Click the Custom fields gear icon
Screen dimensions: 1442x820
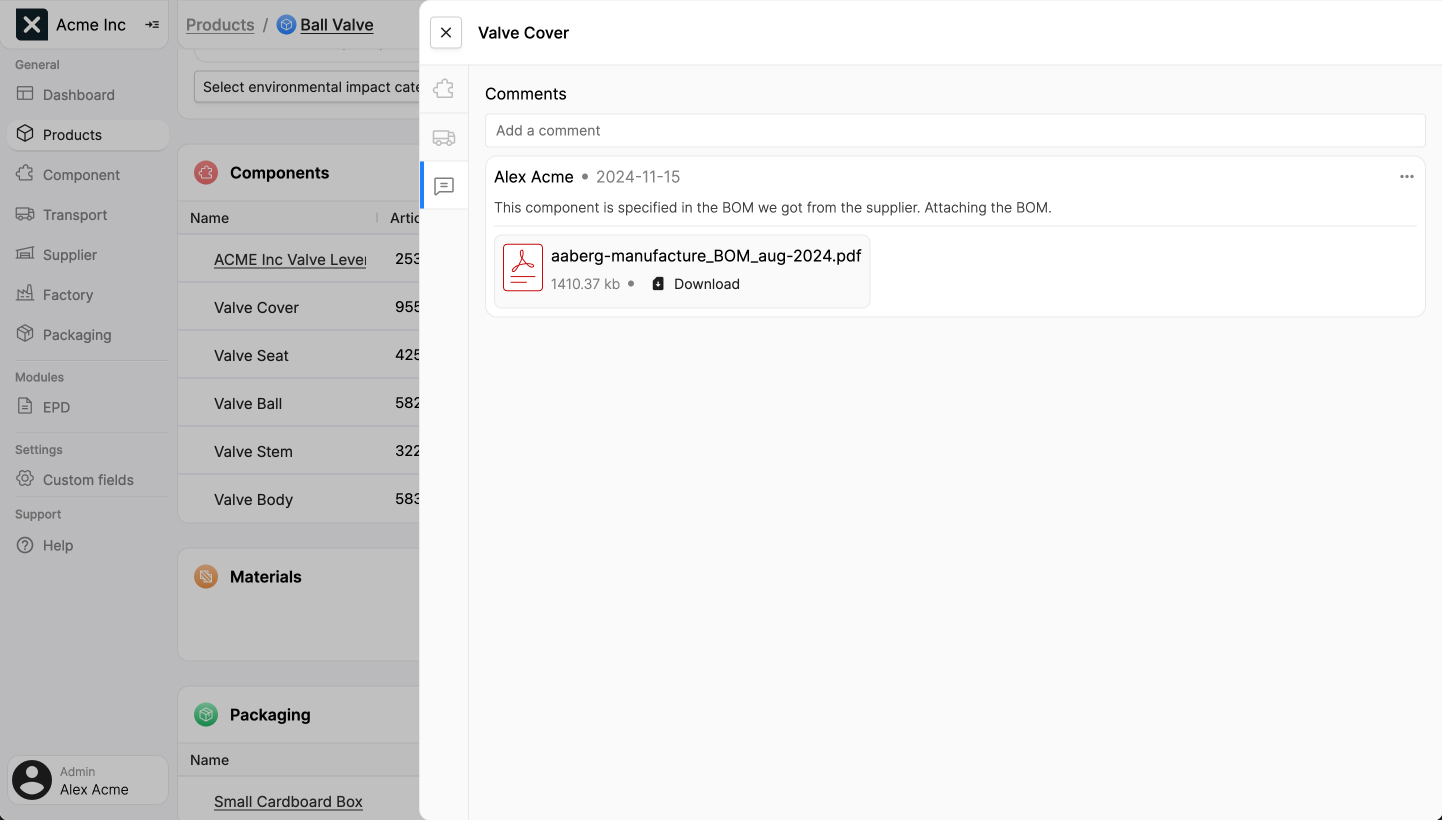click(24, 479)
